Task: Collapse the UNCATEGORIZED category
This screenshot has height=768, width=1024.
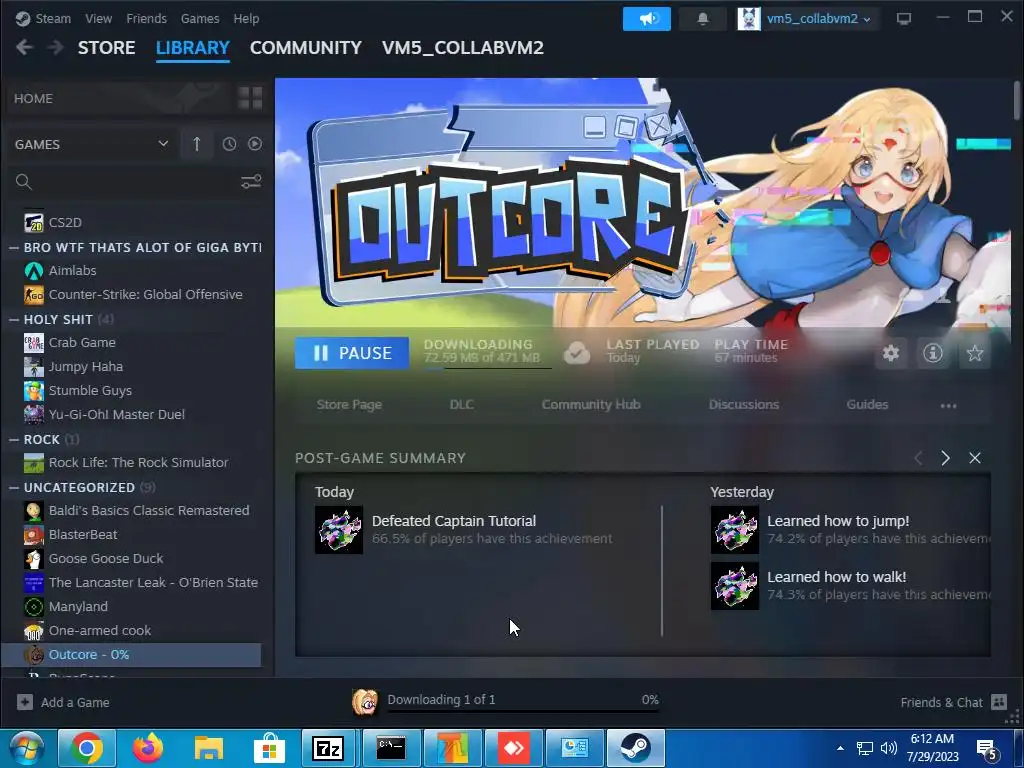Action: coord(14,487)
